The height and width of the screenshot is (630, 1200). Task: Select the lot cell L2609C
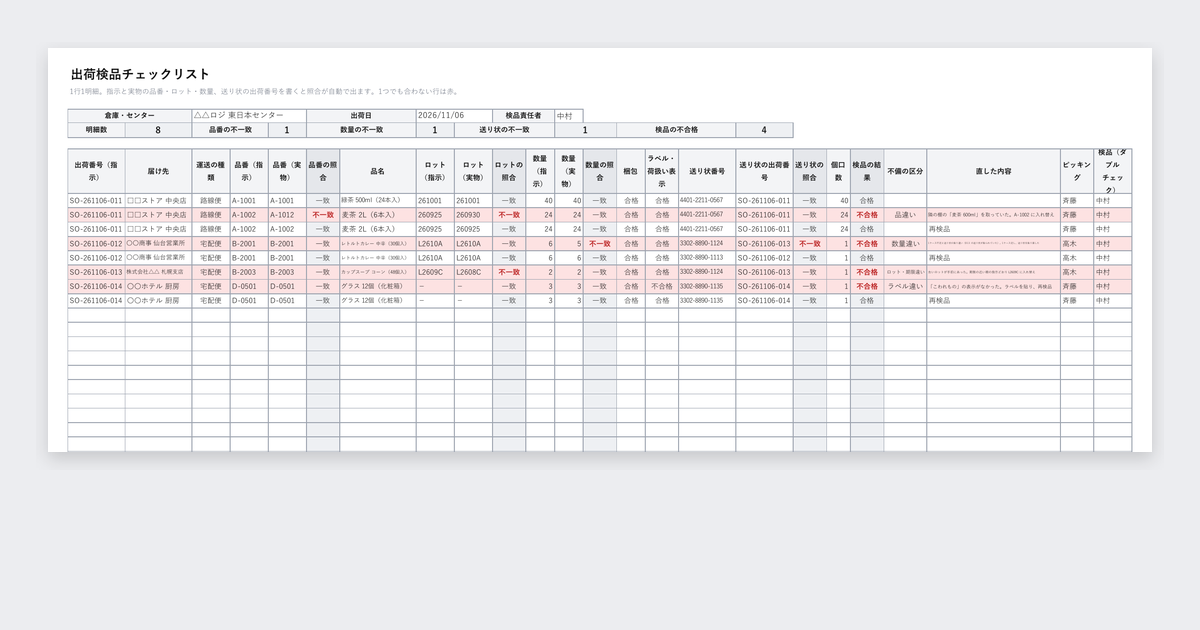[x=435, y=272]
